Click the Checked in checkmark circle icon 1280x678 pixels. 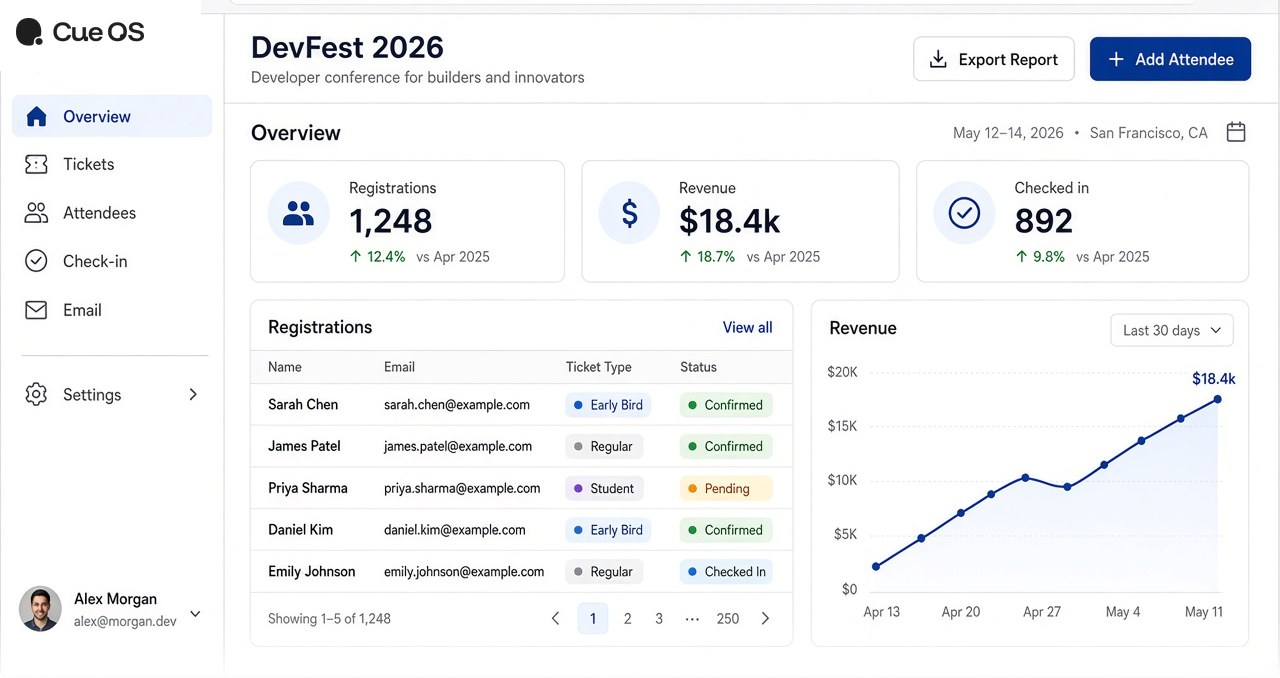tap(964, 213)
